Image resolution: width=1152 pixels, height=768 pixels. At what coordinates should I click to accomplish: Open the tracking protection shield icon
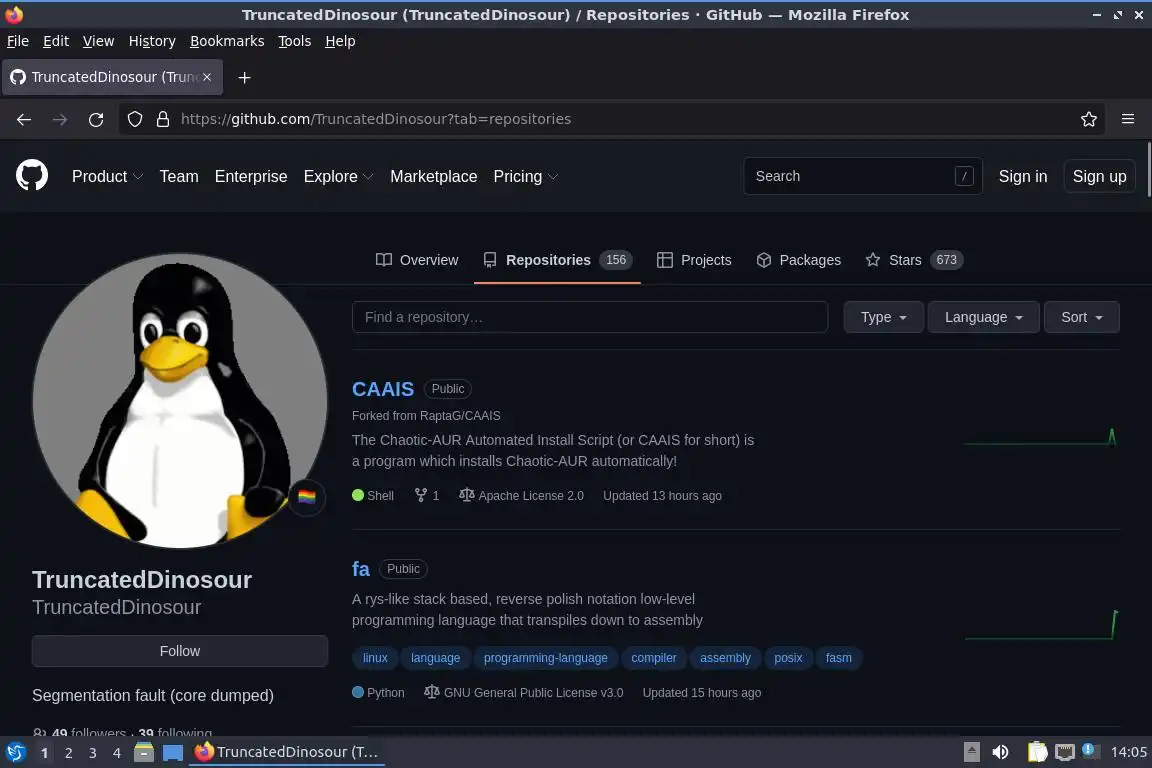point(135,119)
